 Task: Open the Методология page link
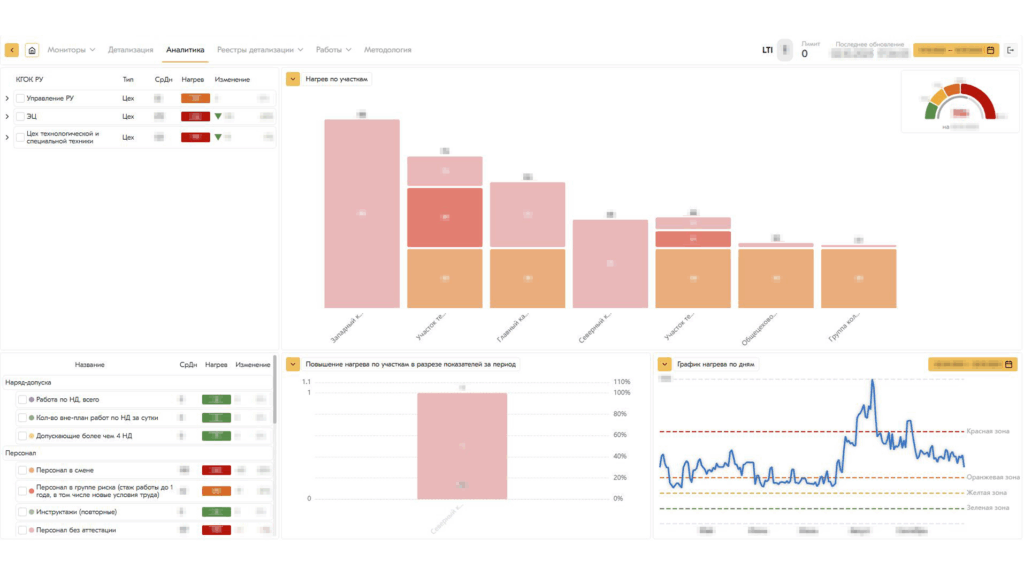tap(387, 50)
